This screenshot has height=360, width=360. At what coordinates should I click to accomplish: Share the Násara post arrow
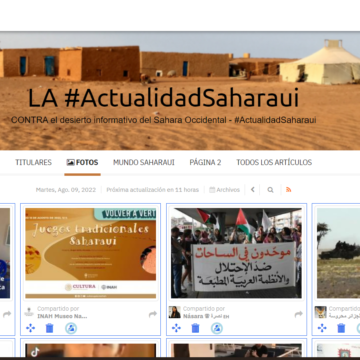coord(299,314)
